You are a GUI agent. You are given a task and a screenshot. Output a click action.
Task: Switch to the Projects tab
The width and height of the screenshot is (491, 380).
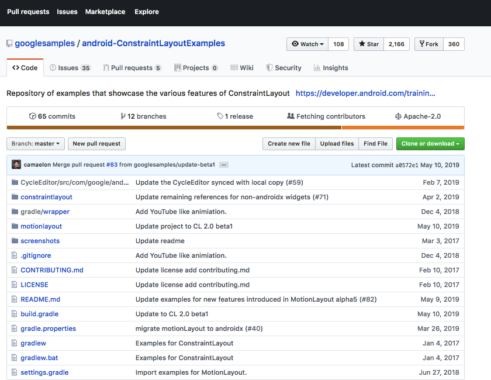(x=196, y=68)
